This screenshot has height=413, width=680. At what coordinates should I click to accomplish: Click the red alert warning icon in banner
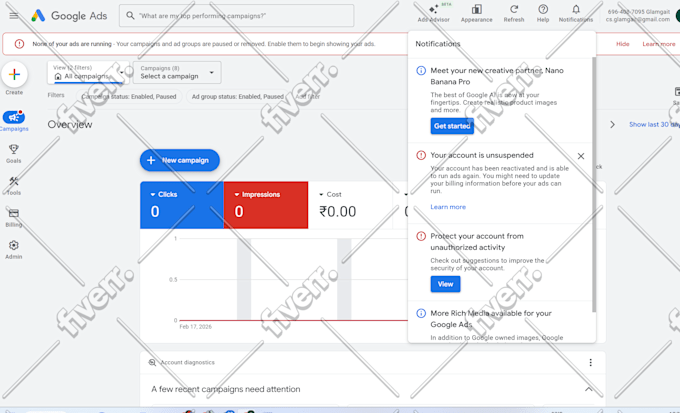coord(19,44)
